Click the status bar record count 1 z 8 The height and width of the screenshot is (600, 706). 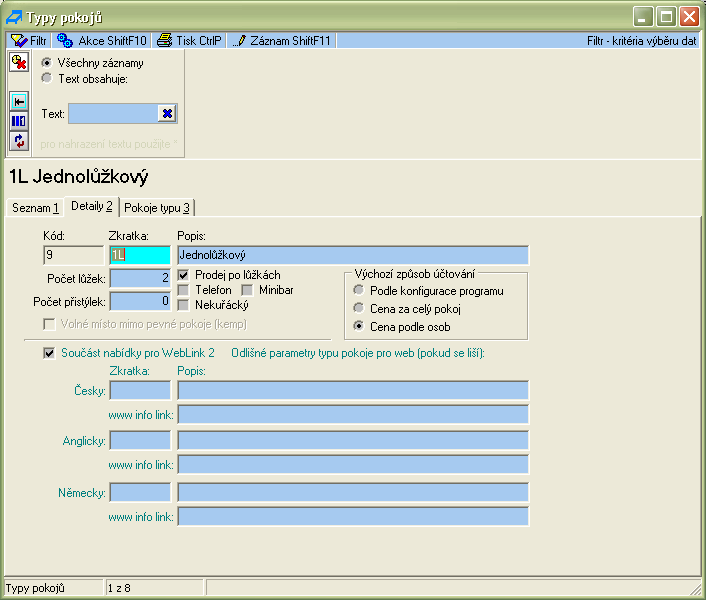click(x=119, y=588)
